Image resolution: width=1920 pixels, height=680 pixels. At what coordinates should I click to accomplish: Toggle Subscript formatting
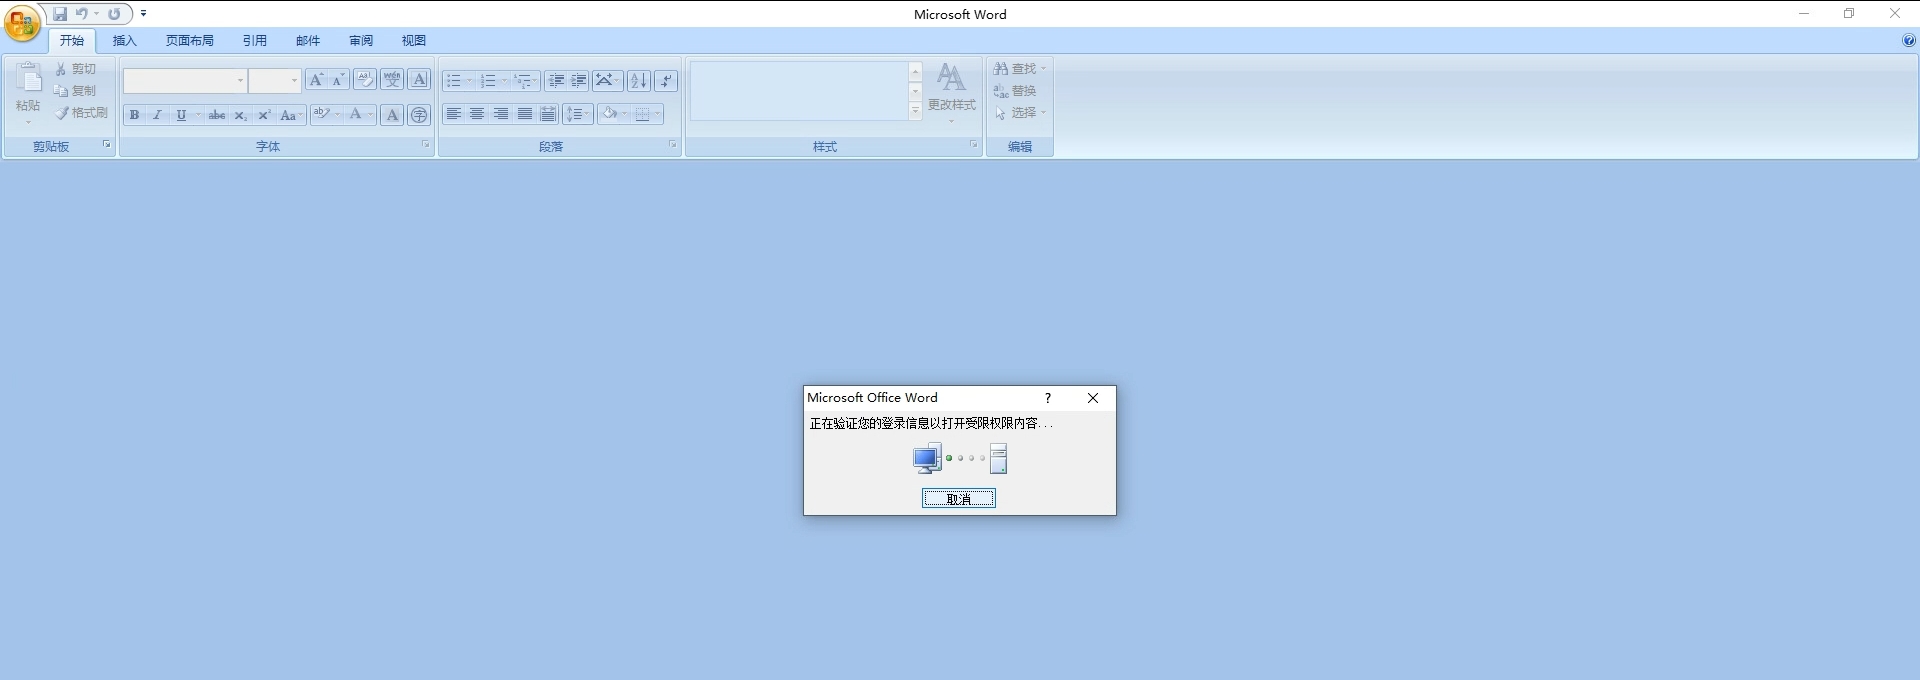click(x=240, y=115)
